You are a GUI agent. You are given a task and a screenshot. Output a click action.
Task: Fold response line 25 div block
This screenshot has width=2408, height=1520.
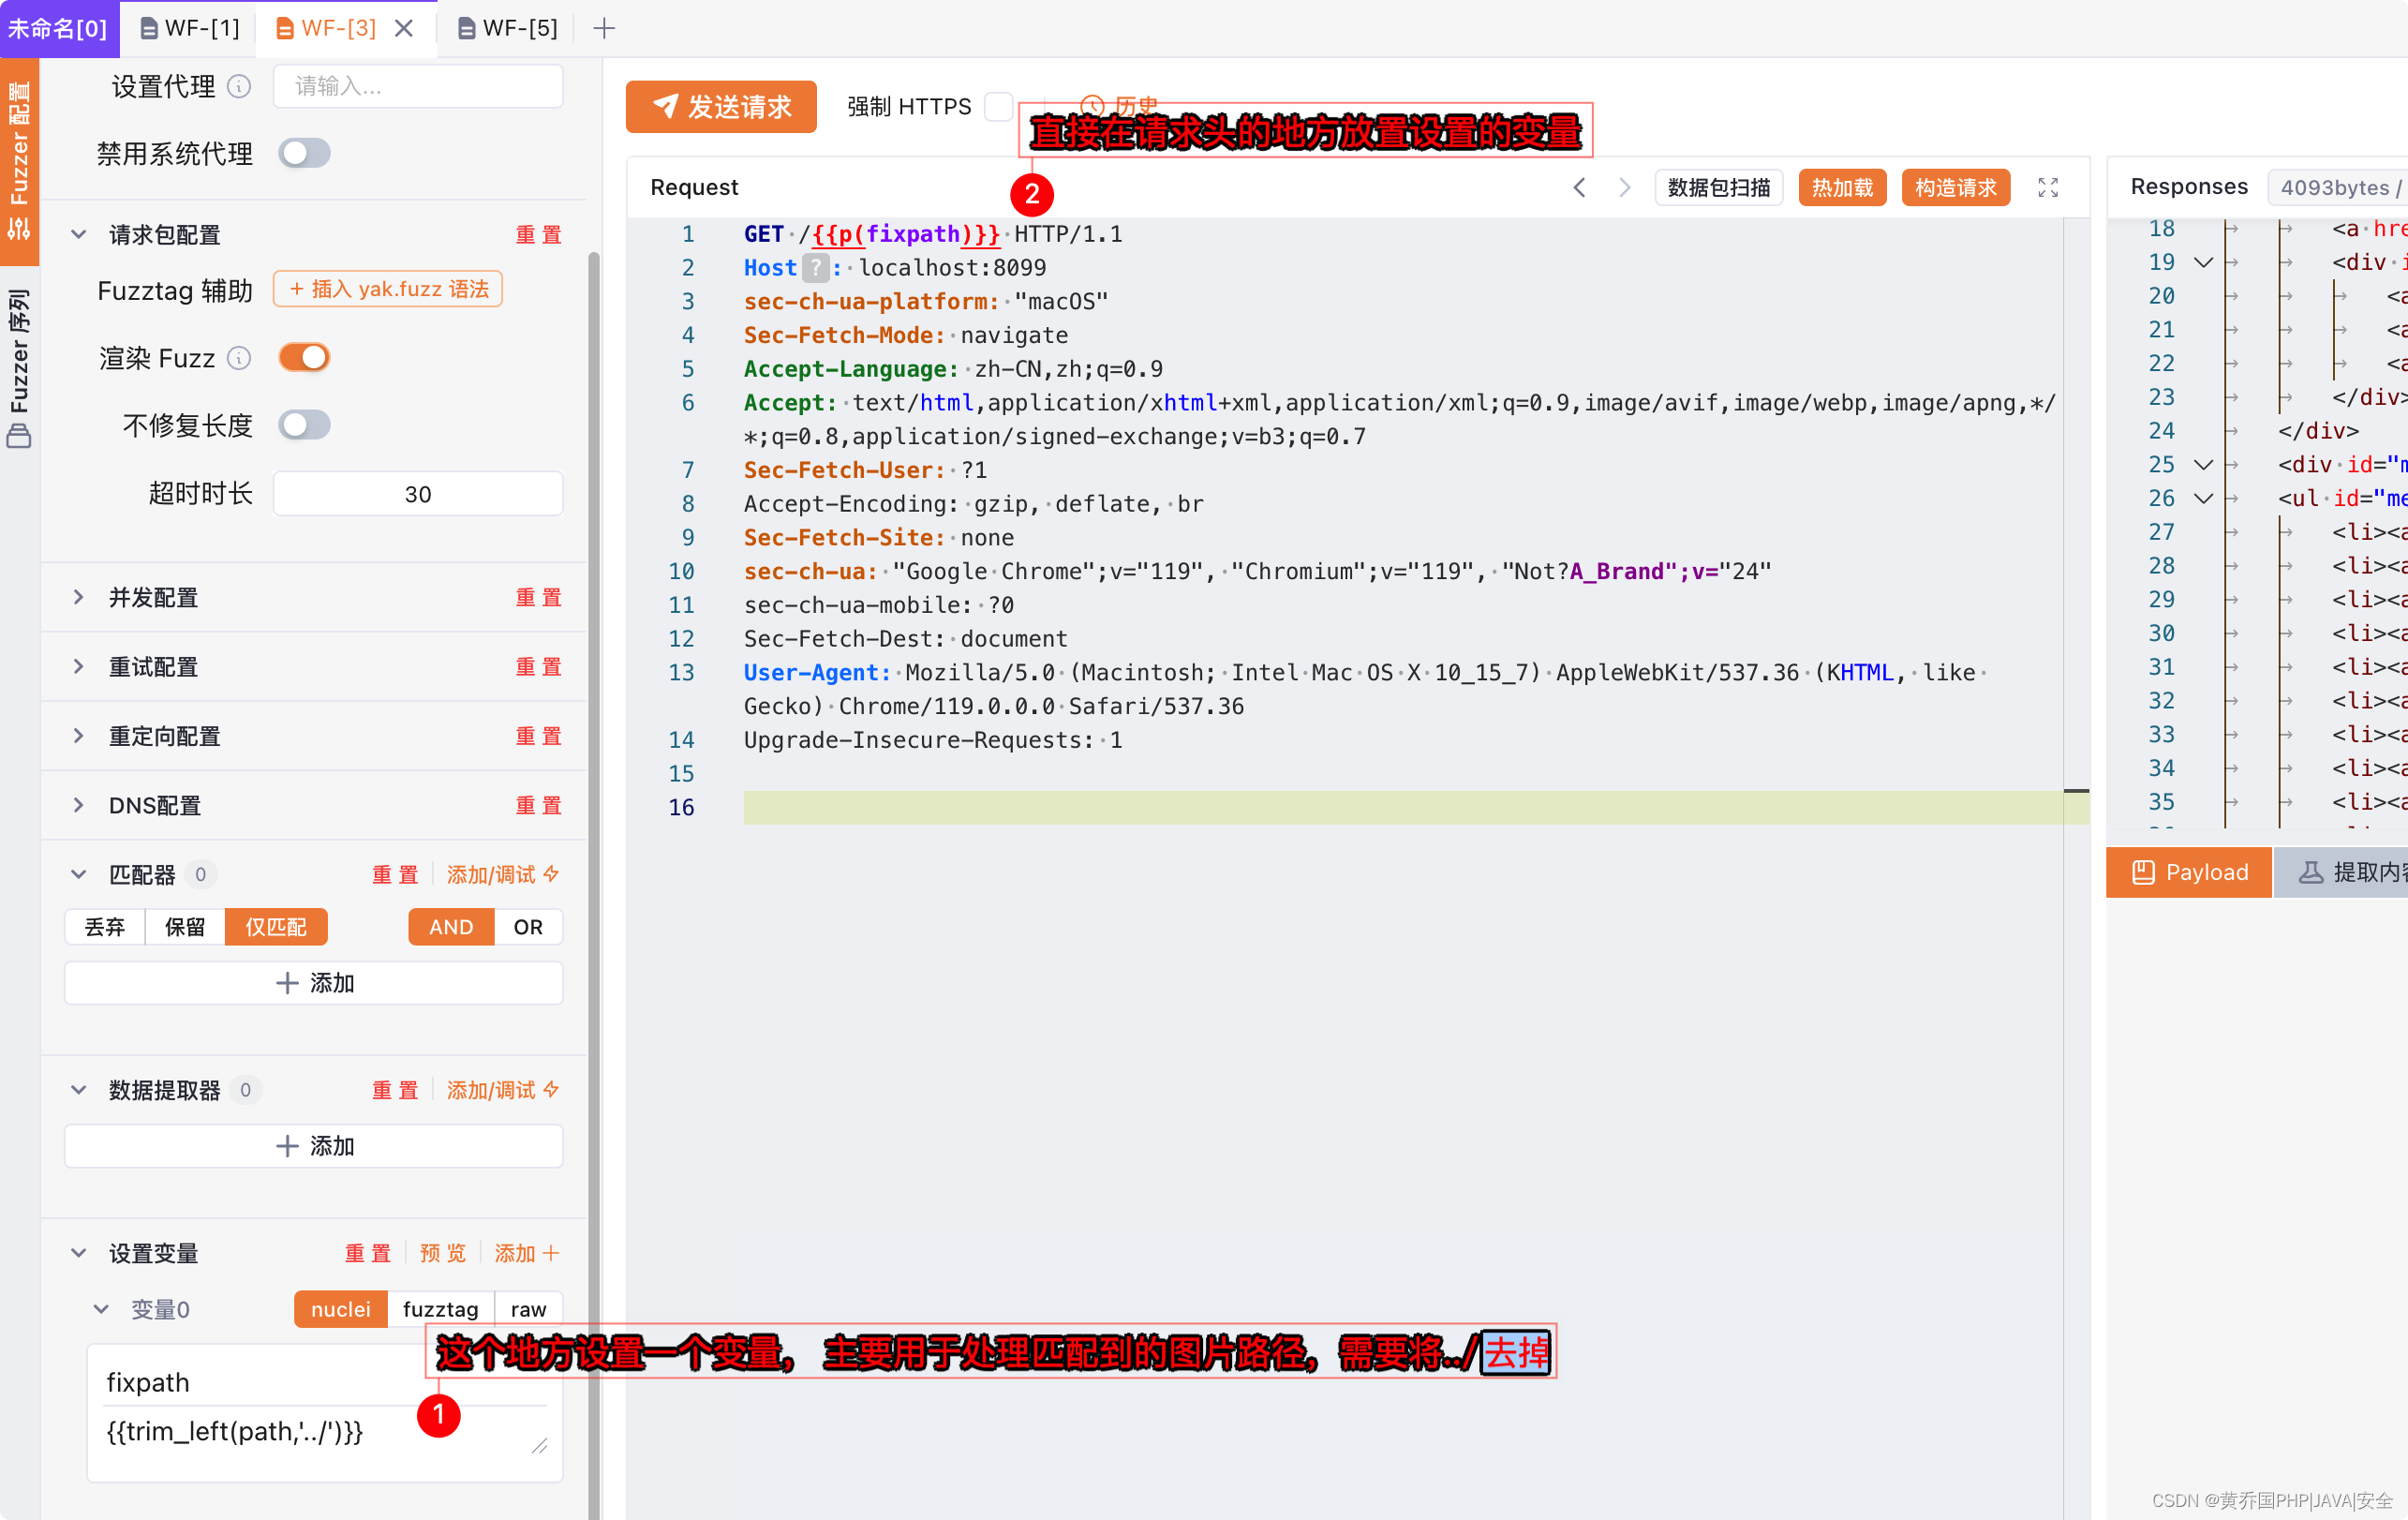click(x=2203, y=464)
